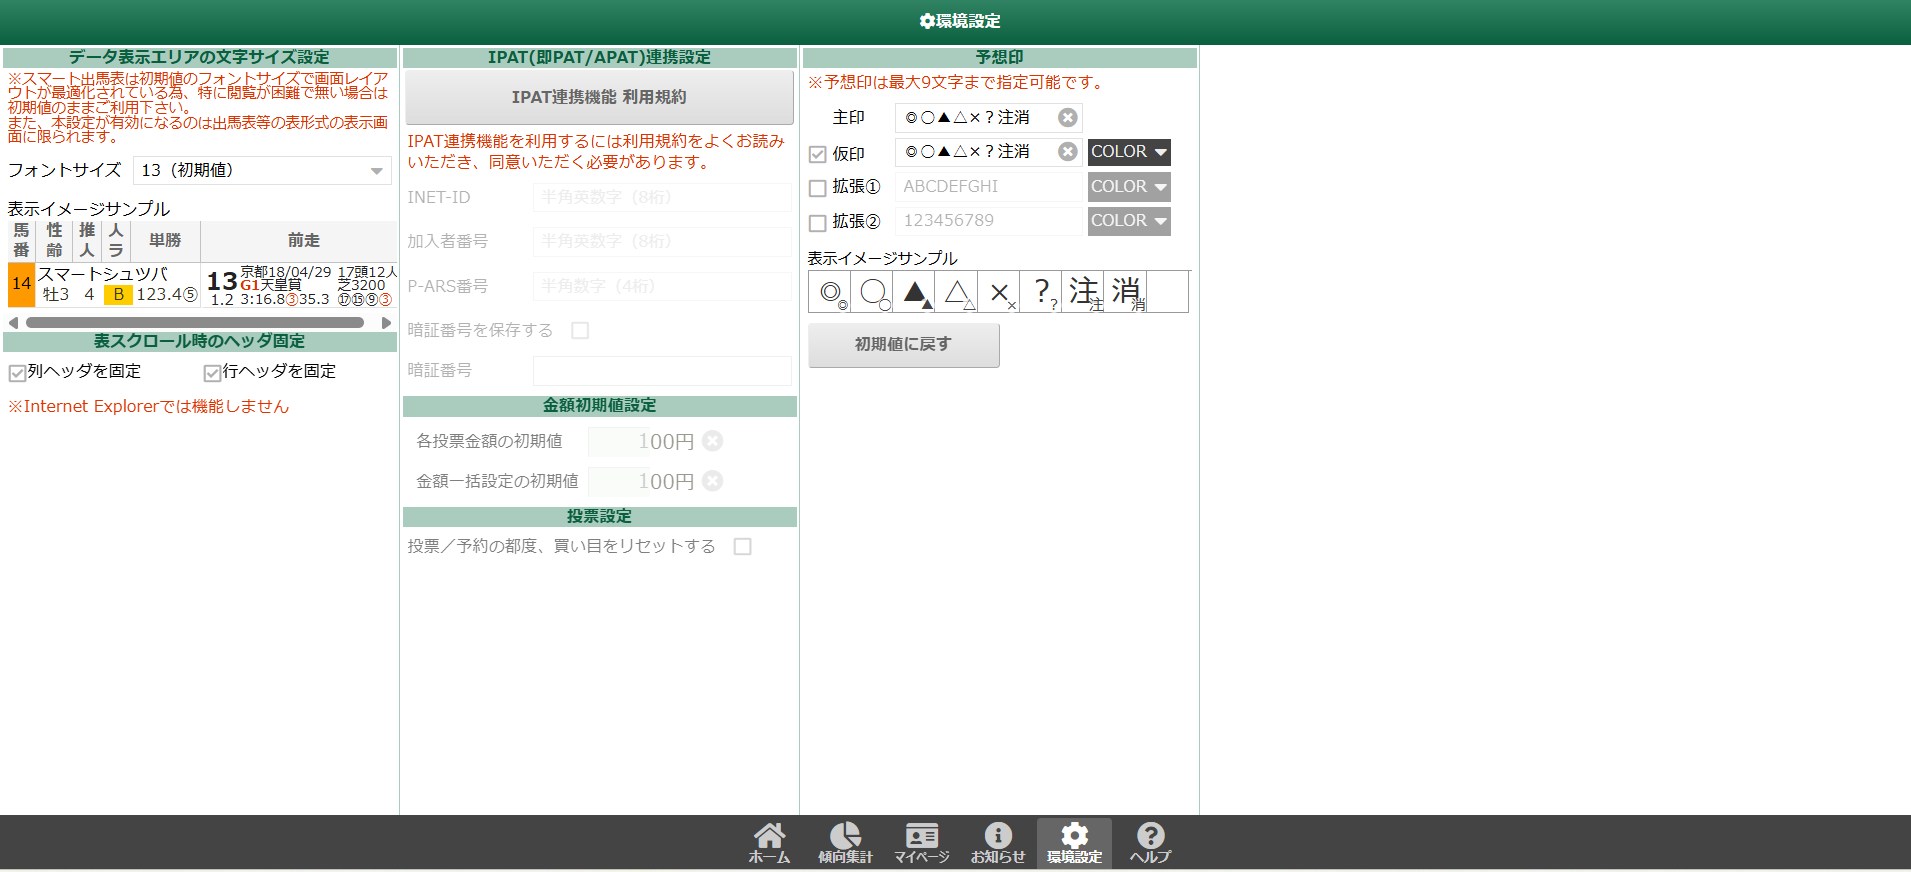Open the お知らせ info icon
1911x872 pixels.
click(x=998, y=842)
